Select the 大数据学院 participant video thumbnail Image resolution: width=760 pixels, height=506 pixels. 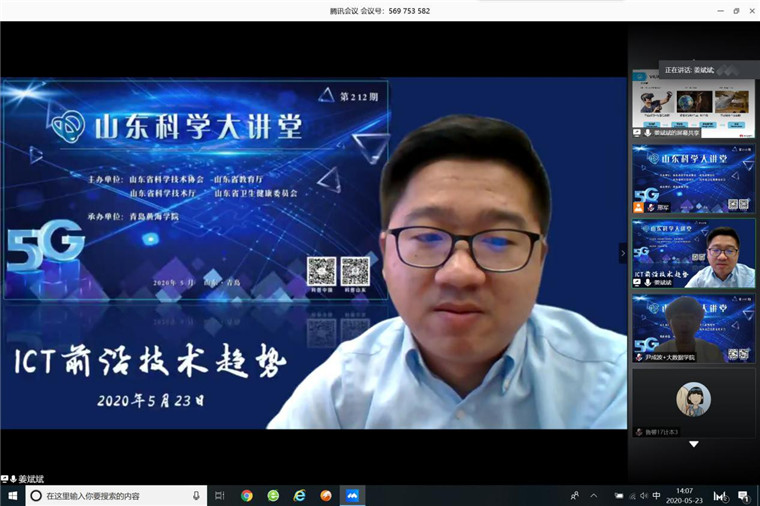click(x=693, y=328)
